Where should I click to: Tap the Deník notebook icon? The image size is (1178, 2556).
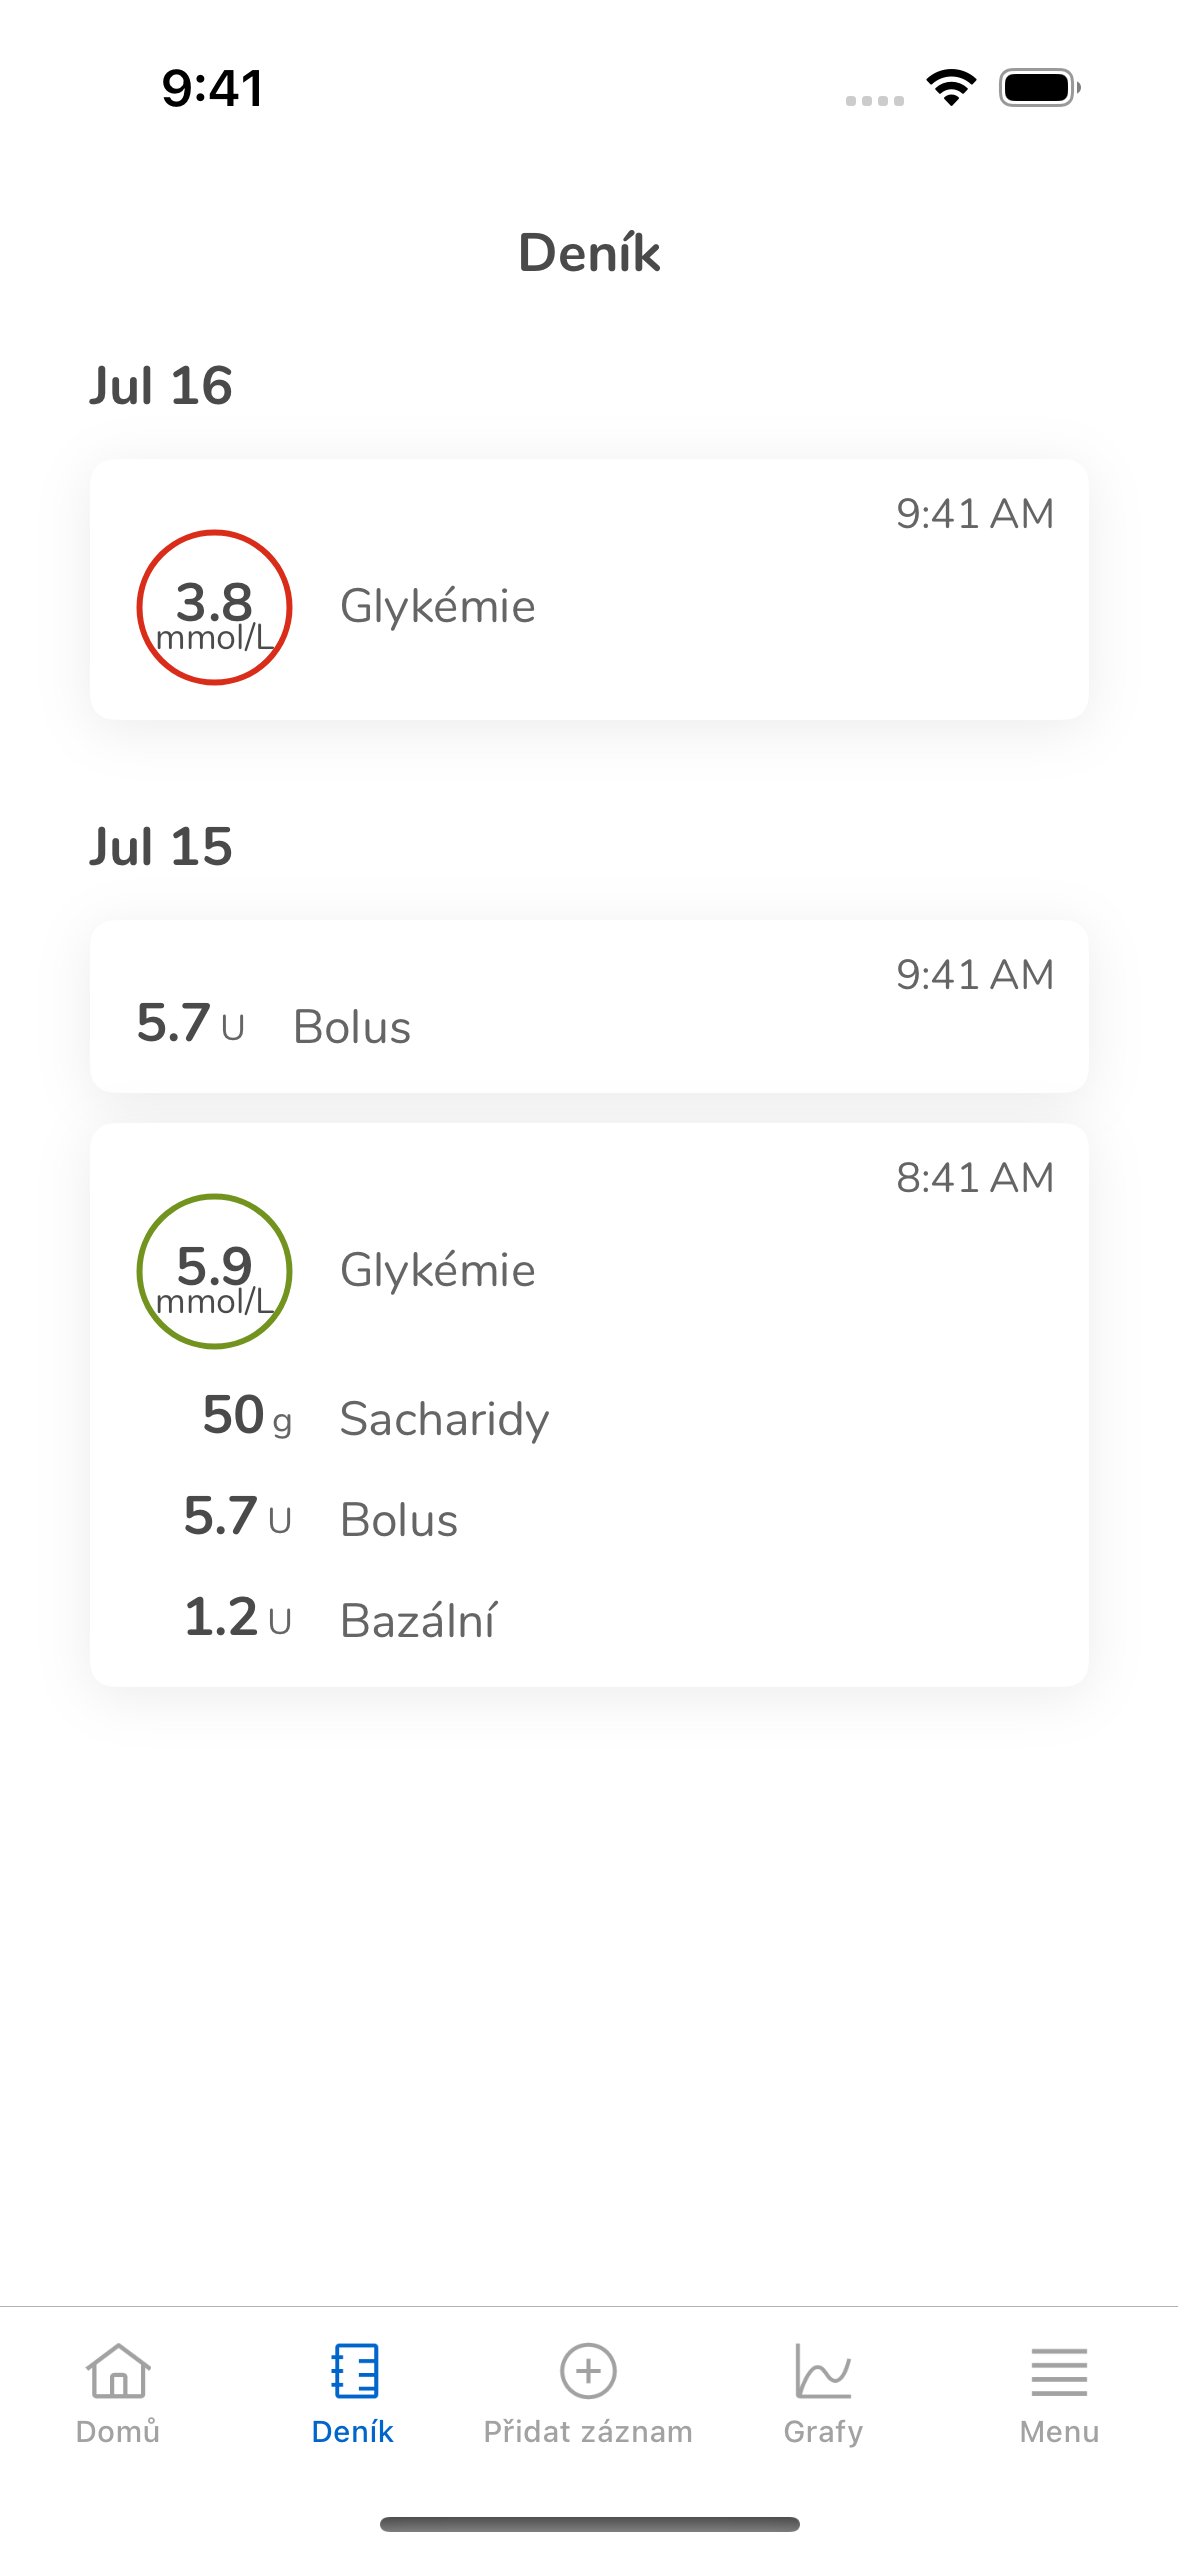[x=354, y=2370]
